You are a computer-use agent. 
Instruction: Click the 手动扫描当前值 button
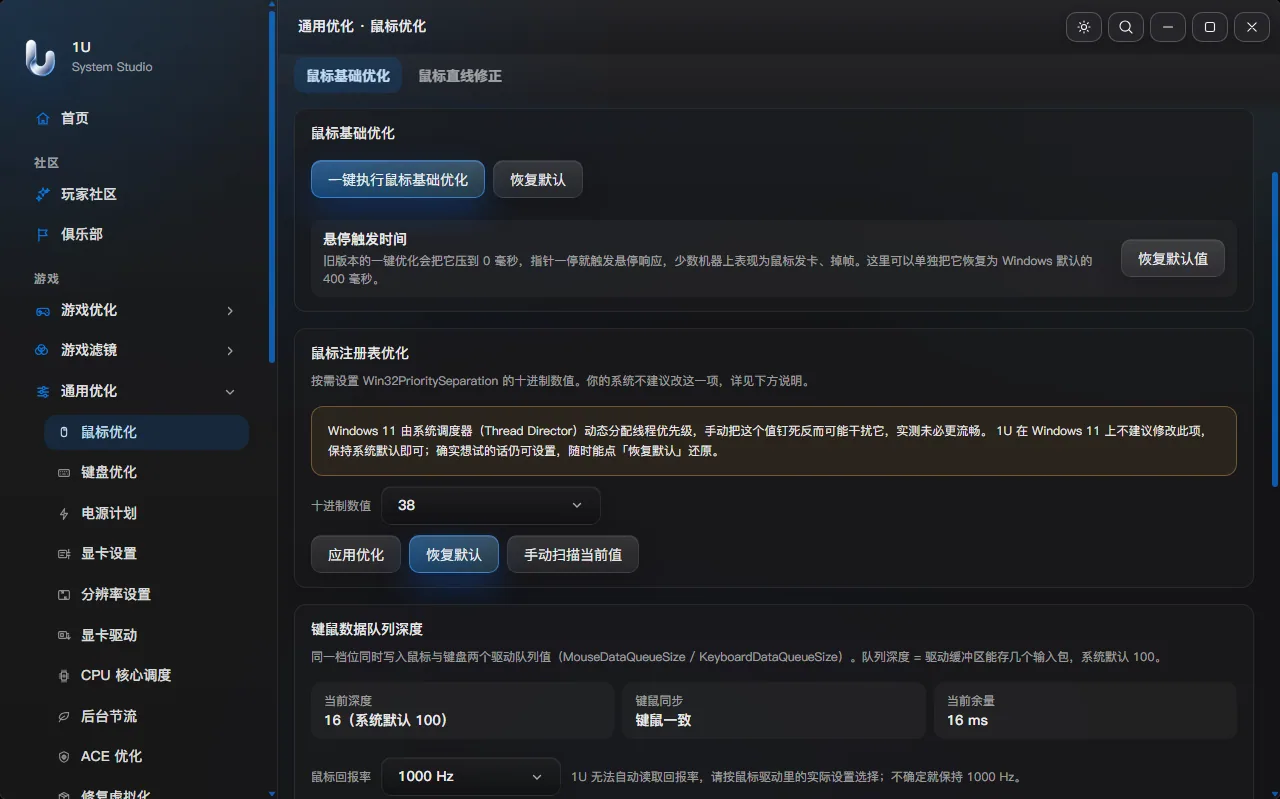point(573,554)
